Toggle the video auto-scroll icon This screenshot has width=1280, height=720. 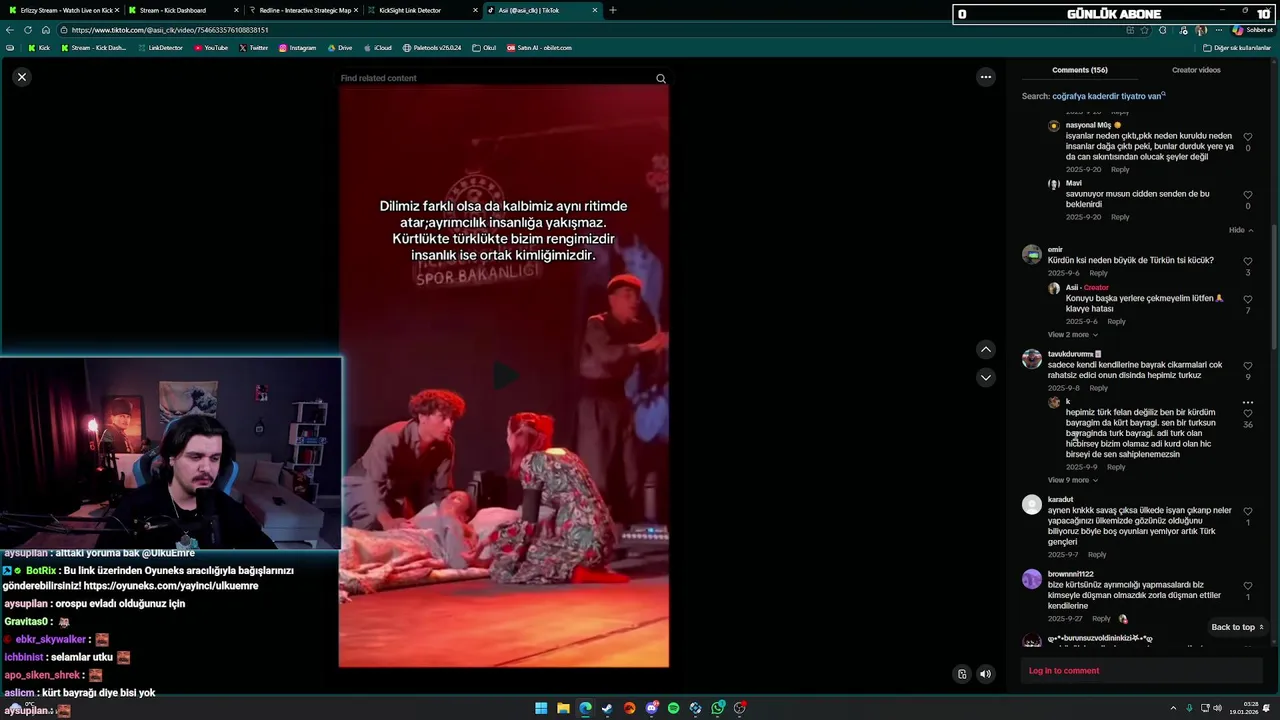[x=962, y=674]
